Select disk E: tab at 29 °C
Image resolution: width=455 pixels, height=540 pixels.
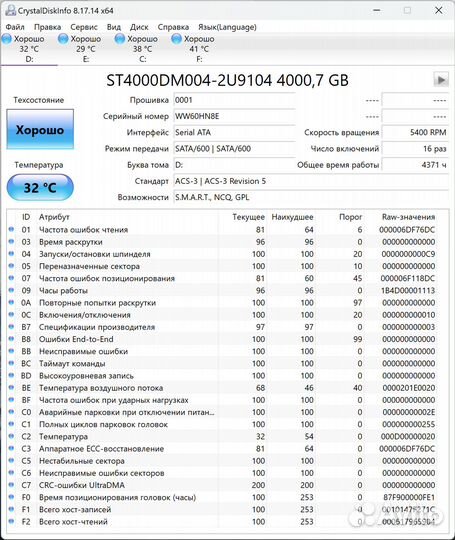(85, 49)
